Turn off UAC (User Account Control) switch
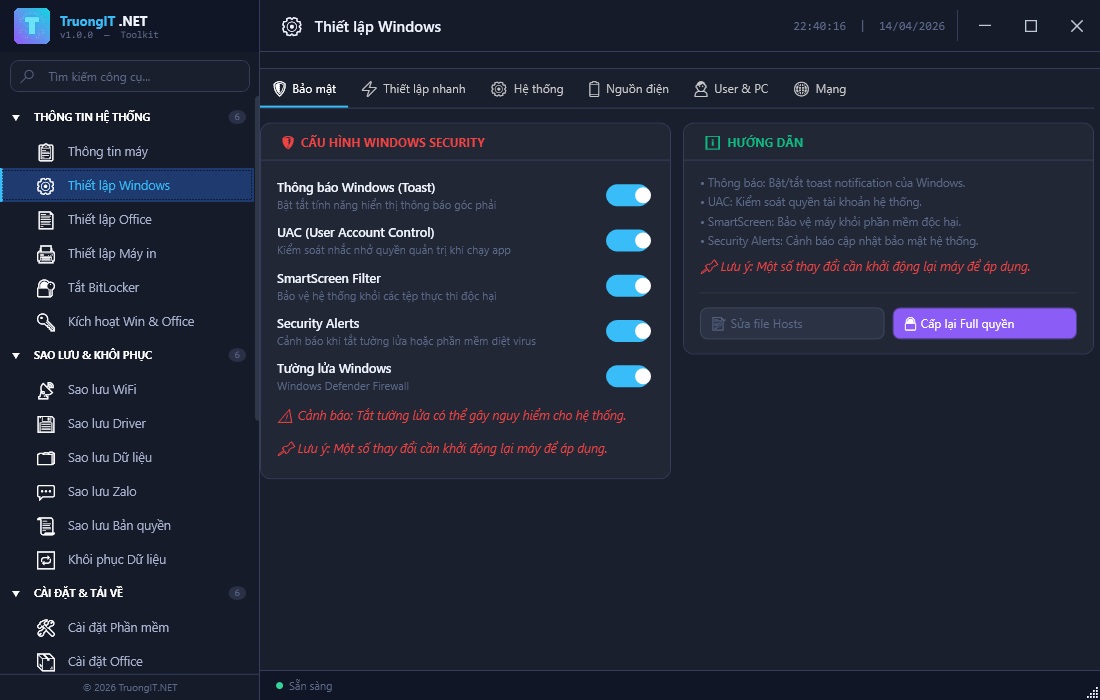Screen dimensions: 1100x700 628,241
